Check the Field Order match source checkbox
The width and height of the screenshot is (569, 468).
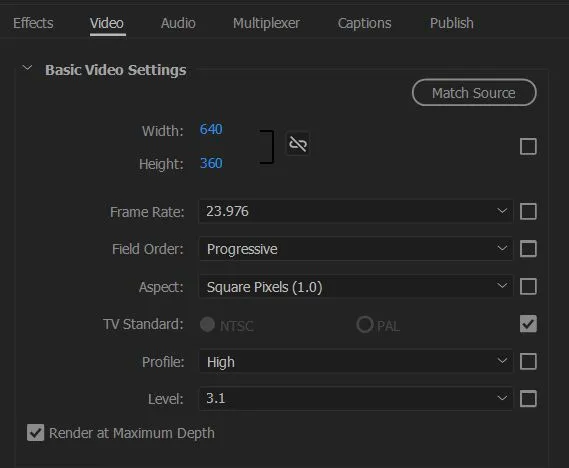528,249
